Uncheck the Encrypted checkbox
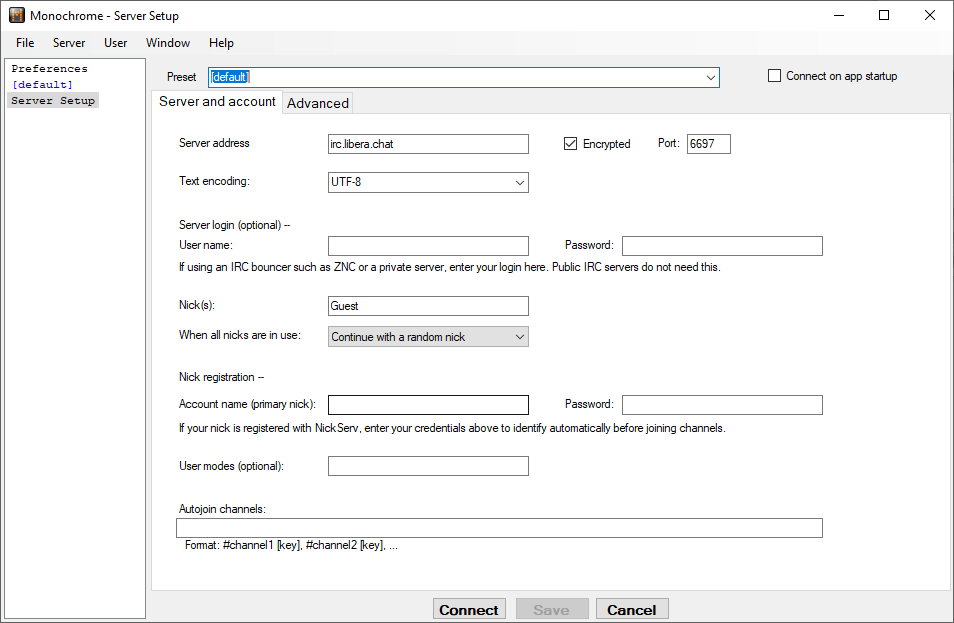 571,144
